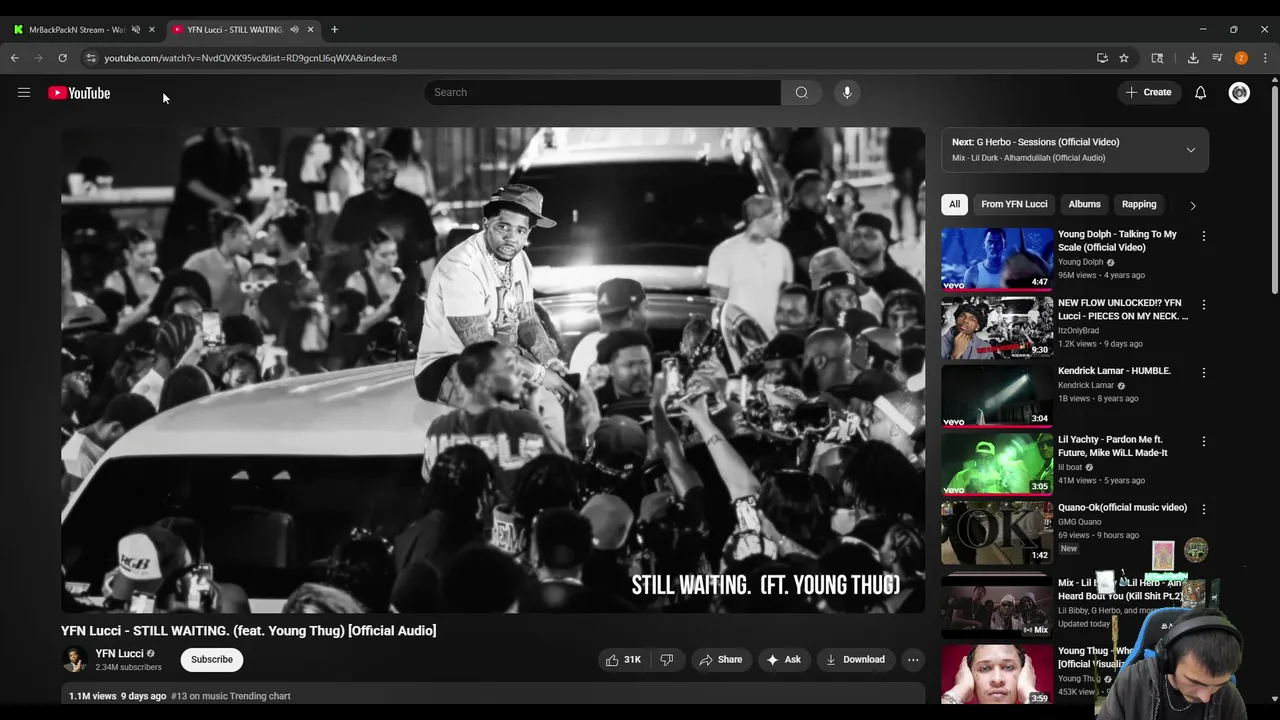1280x720 pixels.
Task: Open browser downloads icon
Action: (1193, 58)
